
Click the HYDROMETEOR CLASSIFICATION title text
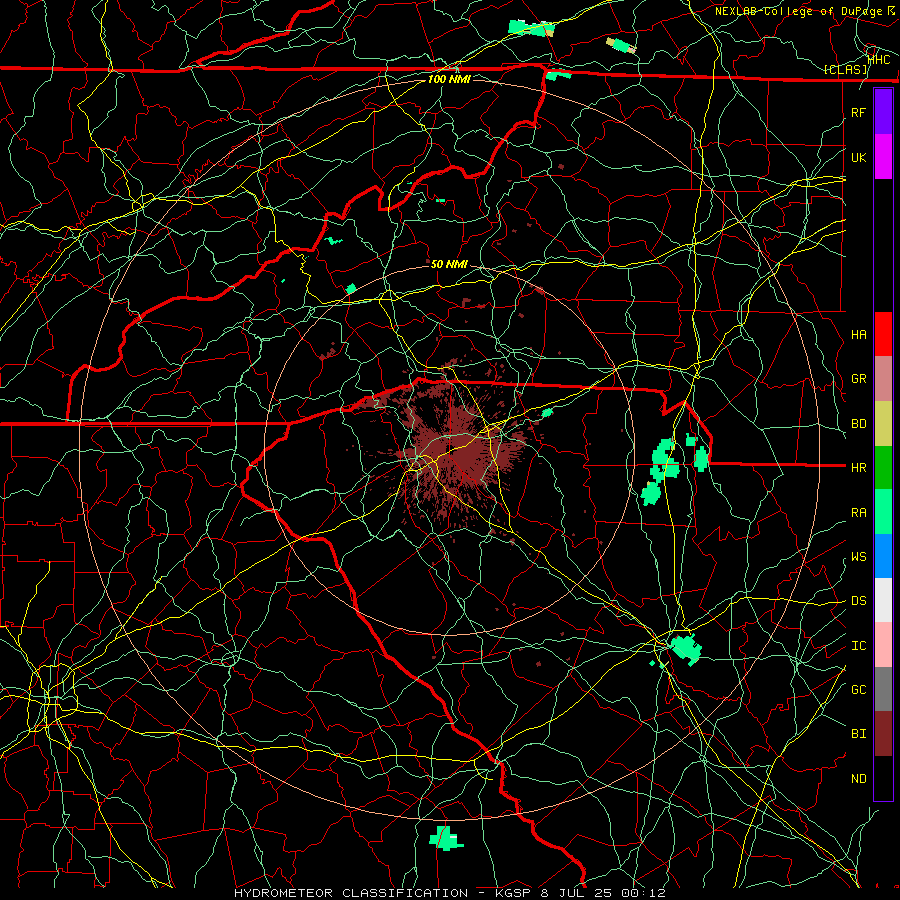351,893
